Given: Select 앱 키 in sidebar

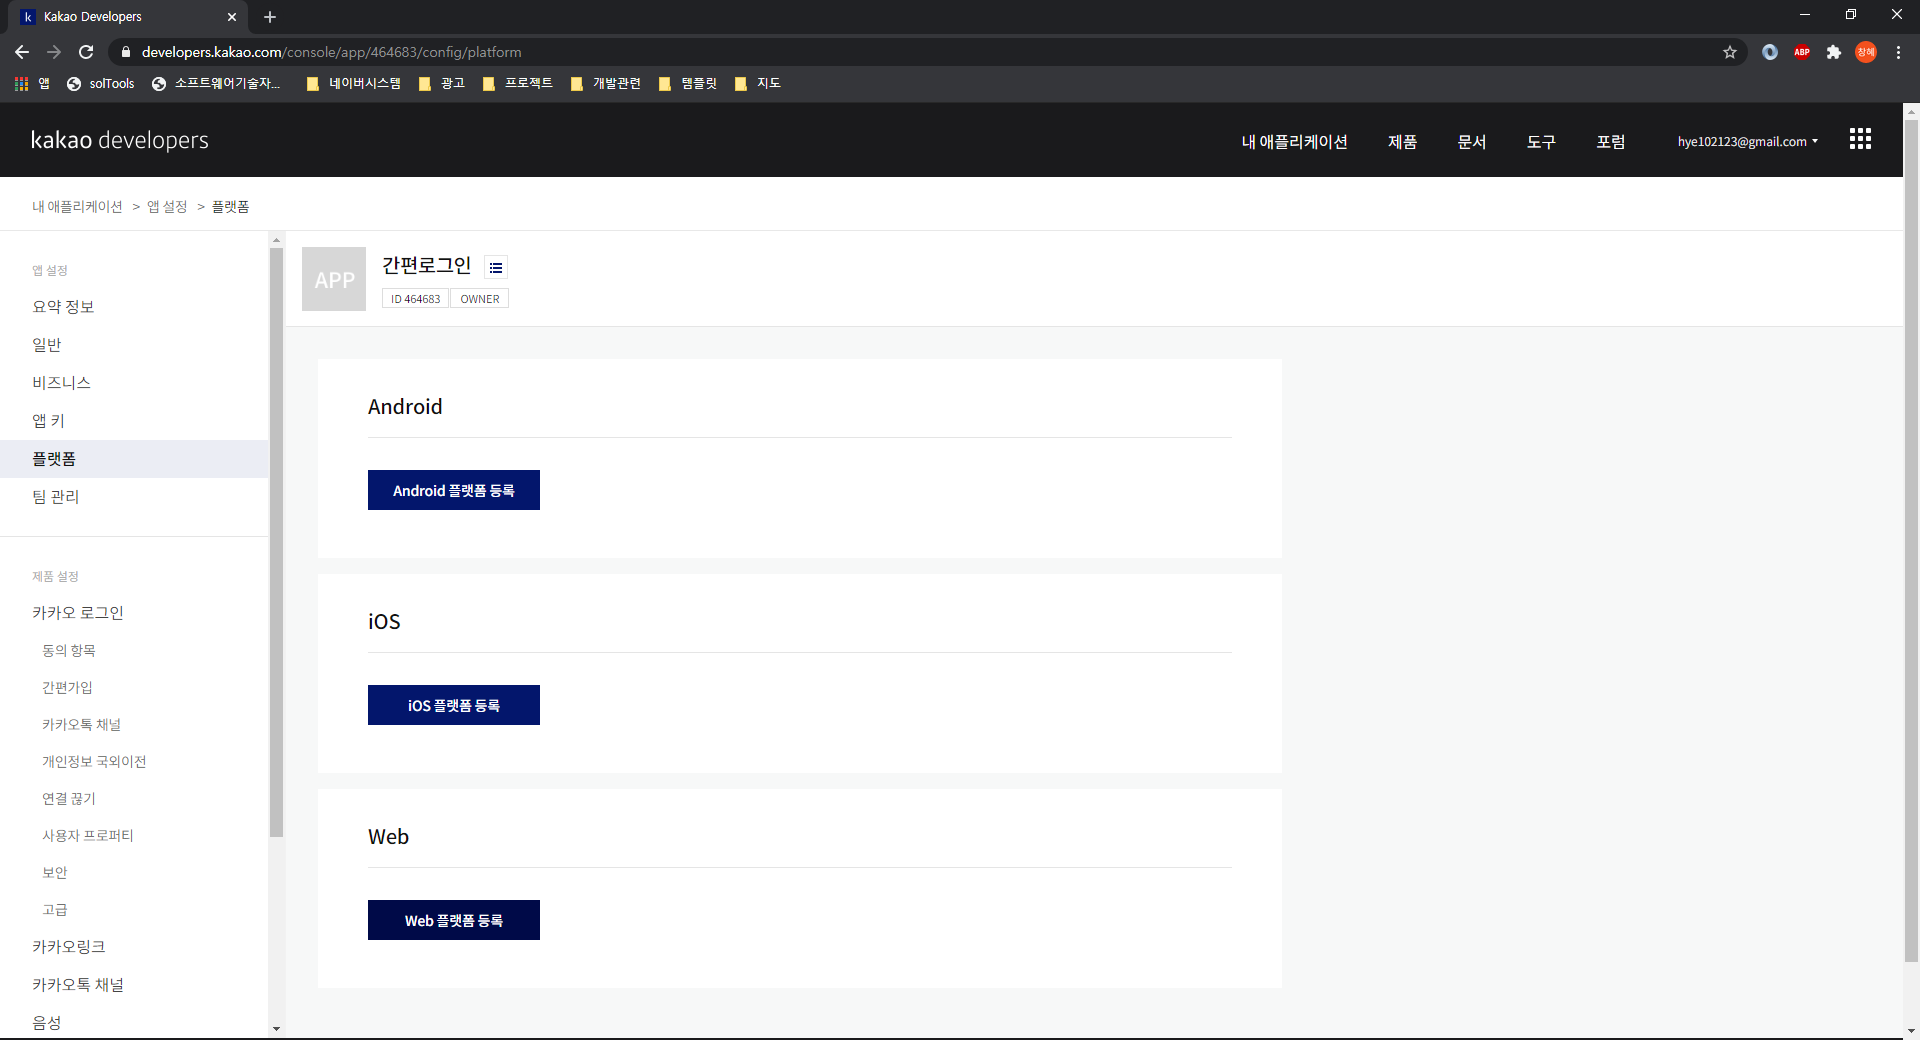Looking at the screenshot, I should tap(134, 421).
